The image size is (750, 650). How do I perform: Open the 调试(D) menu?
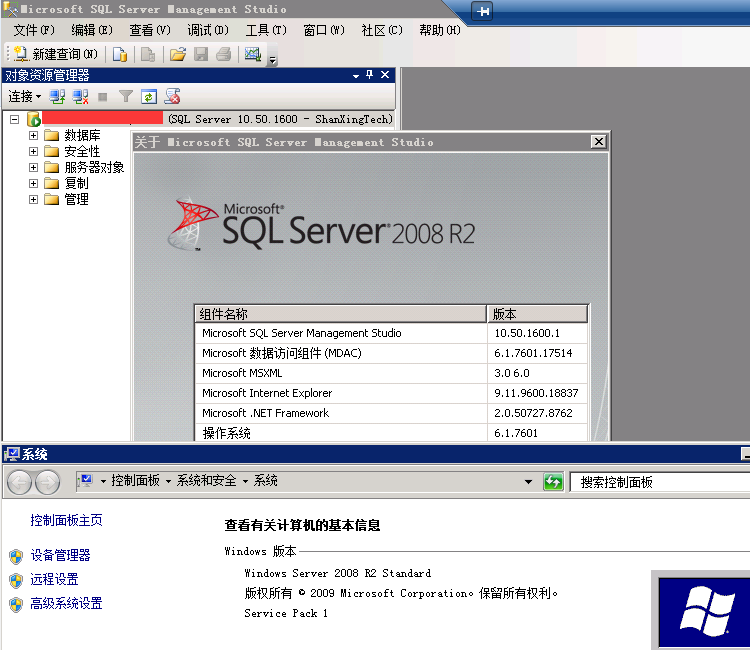tap(208, 30)
